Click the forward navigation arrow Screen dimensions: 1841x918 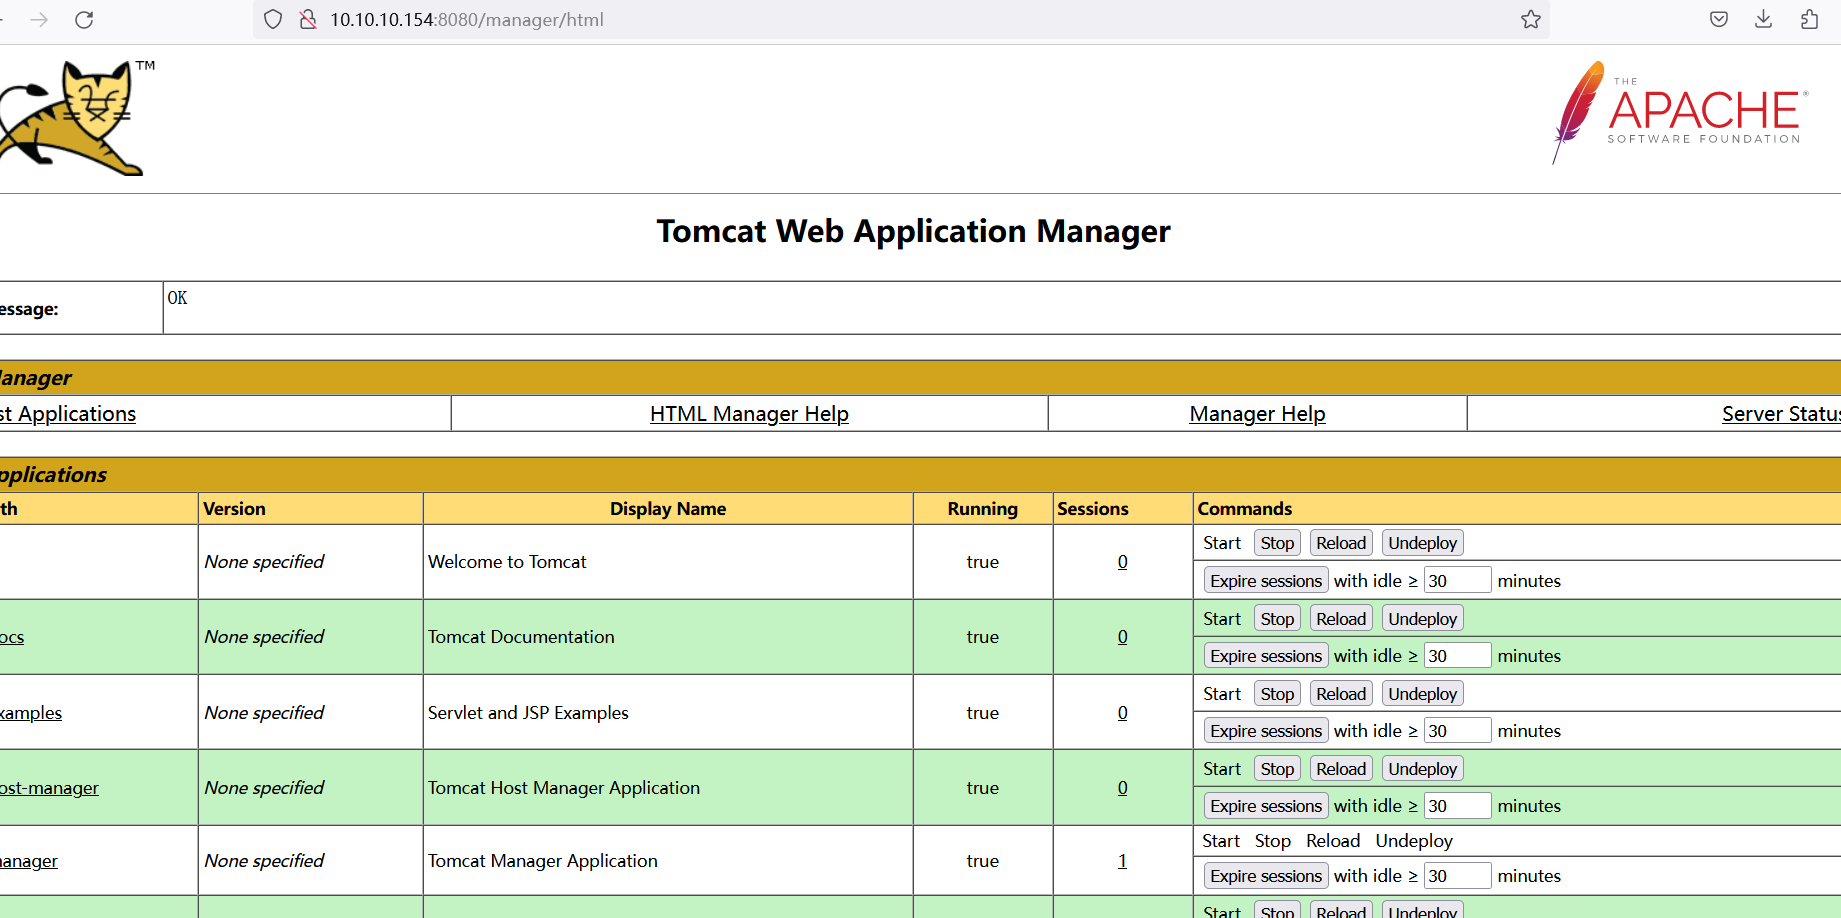click(x=39, y=20)
